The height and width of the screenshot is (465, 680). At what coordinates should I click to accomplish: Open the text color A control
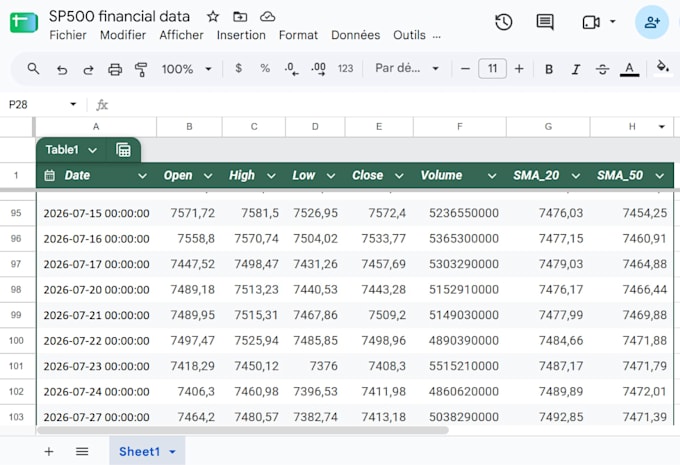[629, 69]
